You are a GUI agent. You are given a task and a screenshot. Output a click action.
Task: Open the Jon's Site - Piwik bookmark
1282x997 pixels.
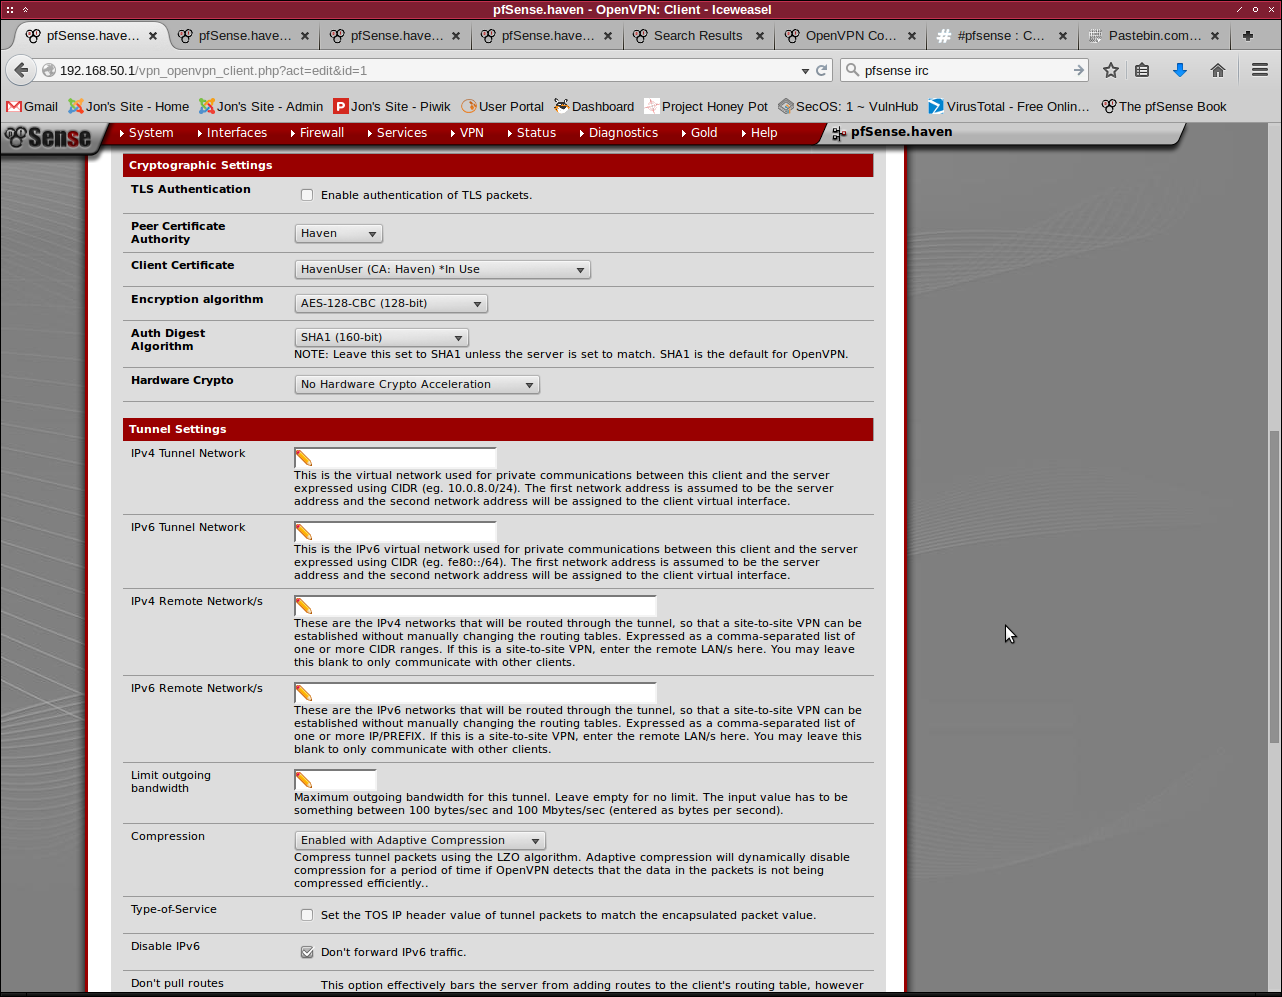(392, 106)
